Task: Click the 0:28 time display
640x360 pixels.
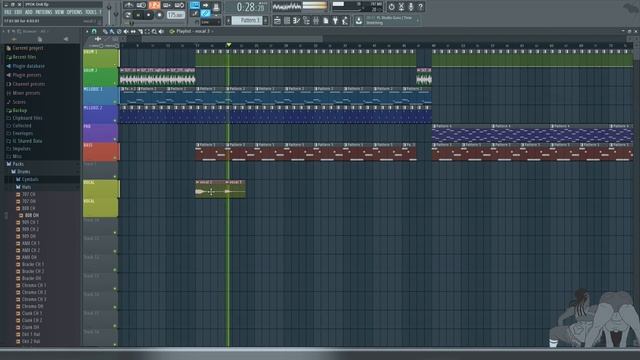Action: click(x=251, y=7)
